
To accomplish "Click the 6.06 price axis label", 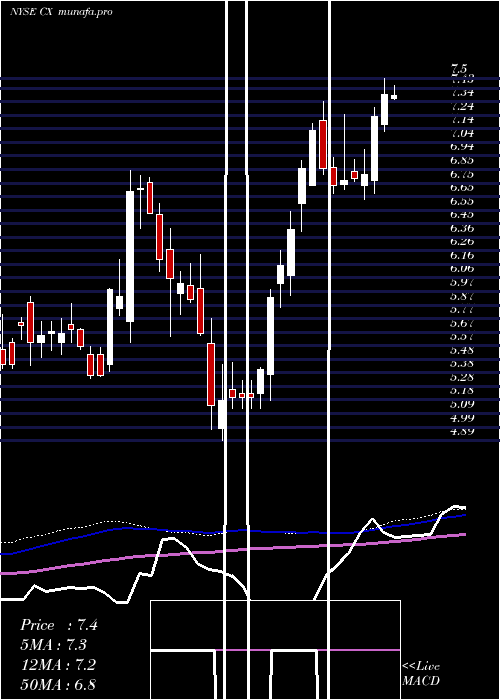I will (x=462, y=268).
